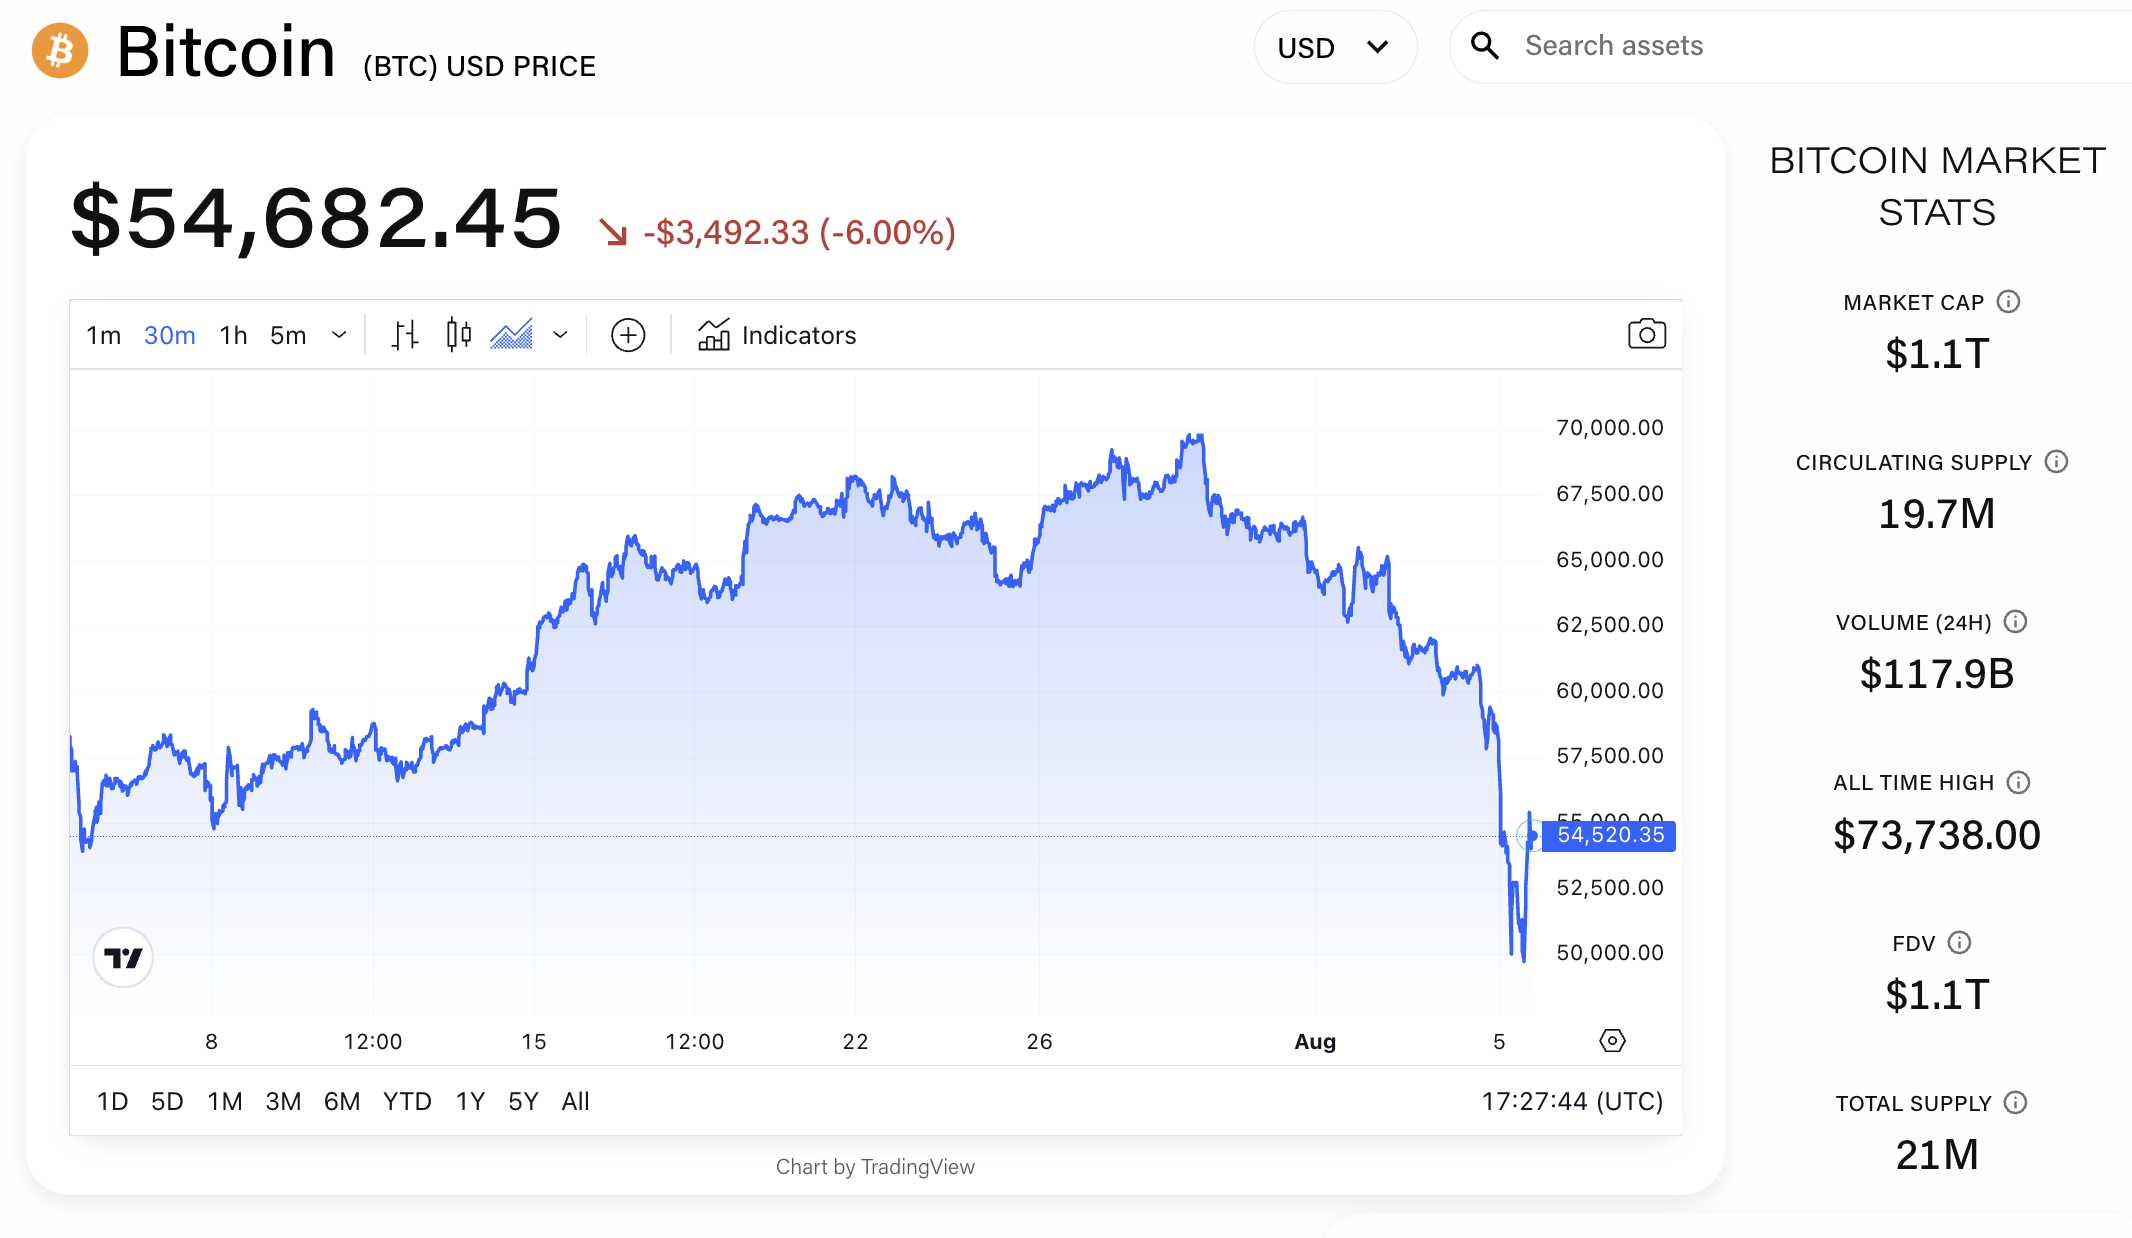
Task: Switch to the YTD date range
Action: coord(407,1101)
